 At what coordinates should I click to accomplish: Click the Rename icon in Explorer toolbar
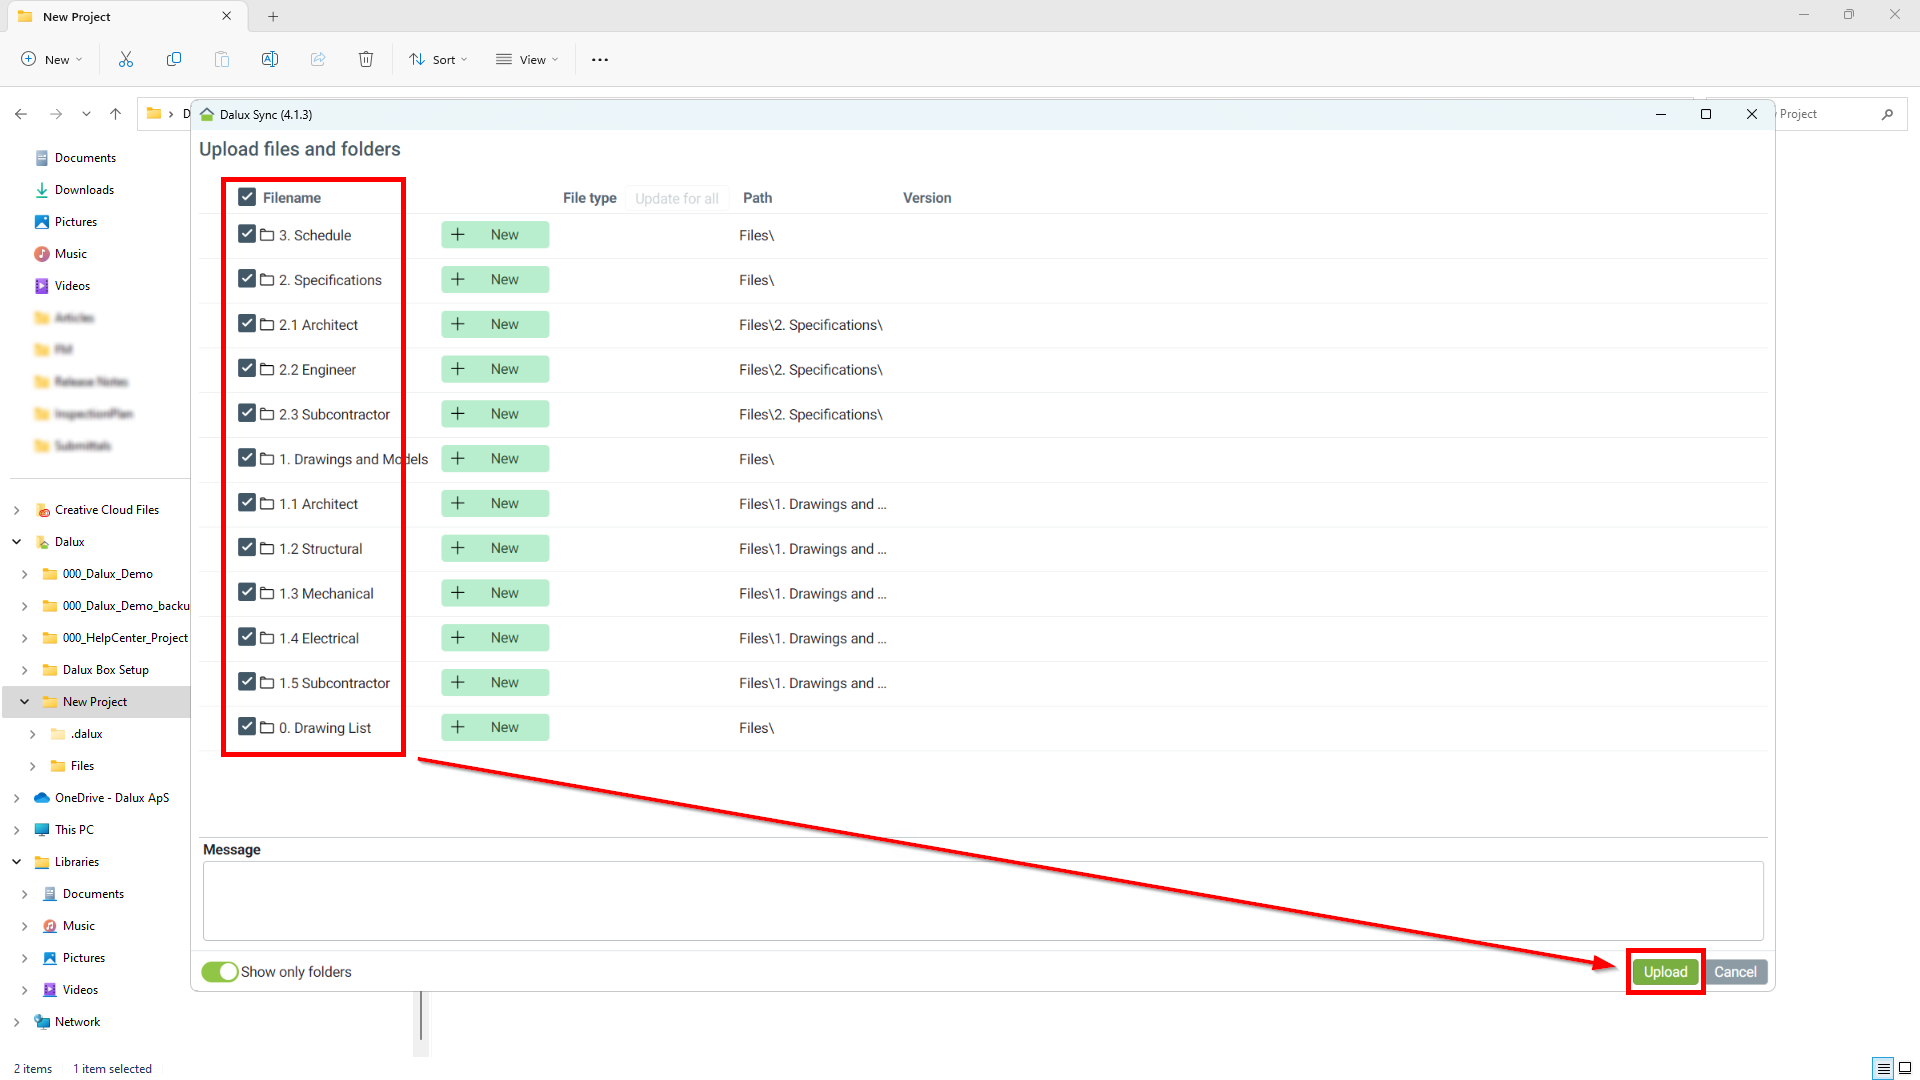[270, 59]
